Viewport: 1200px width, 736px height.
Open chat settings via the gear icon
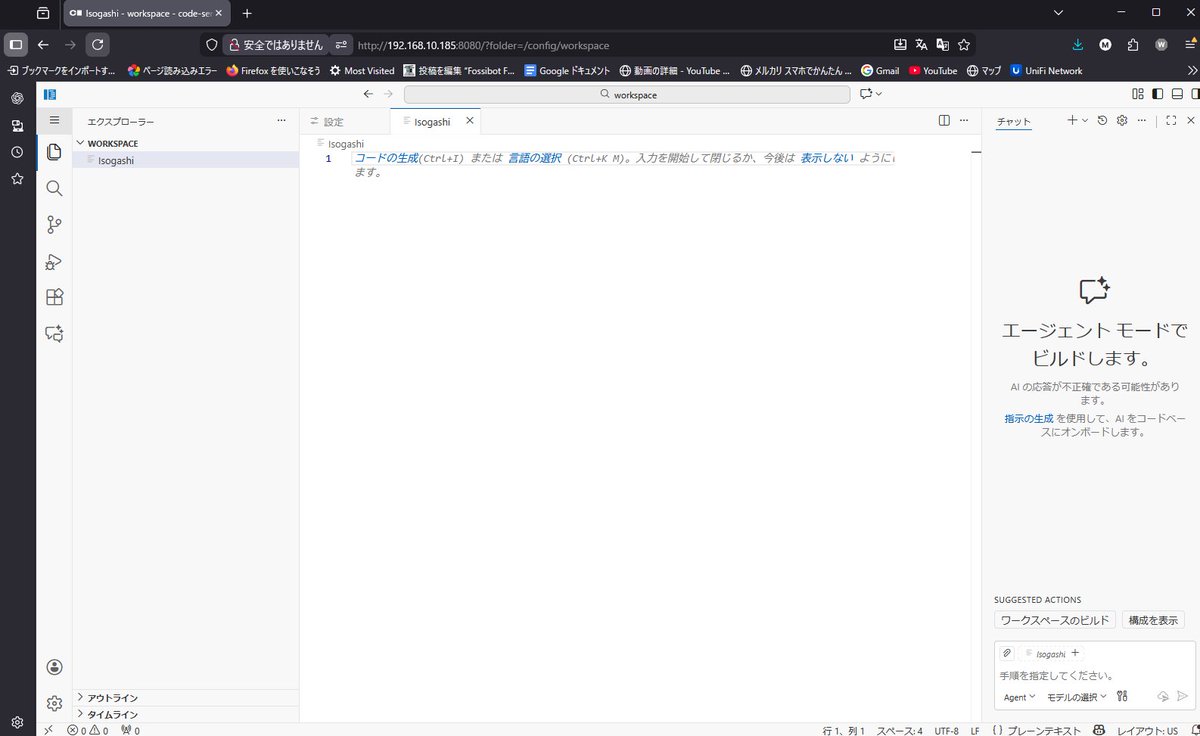click(1121, 120)
